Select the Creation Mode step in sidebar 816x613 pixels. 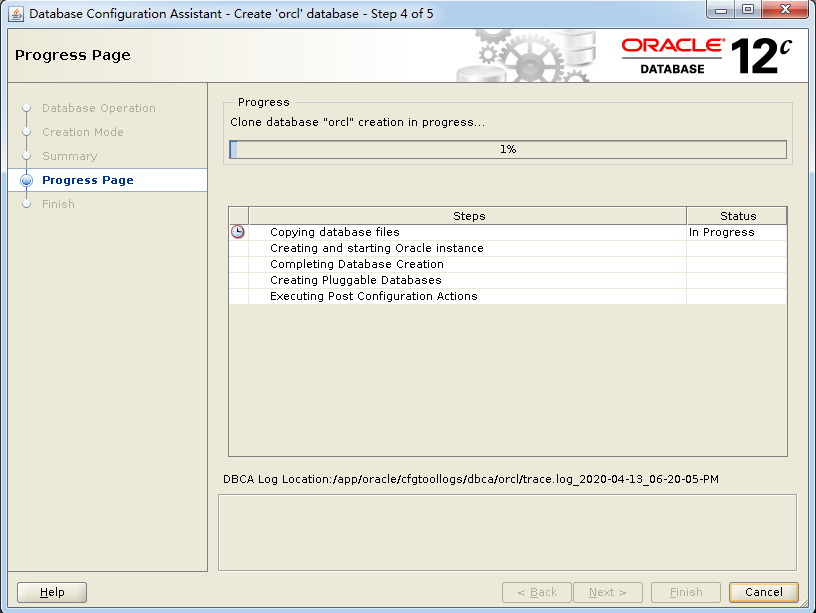point(83,132)
